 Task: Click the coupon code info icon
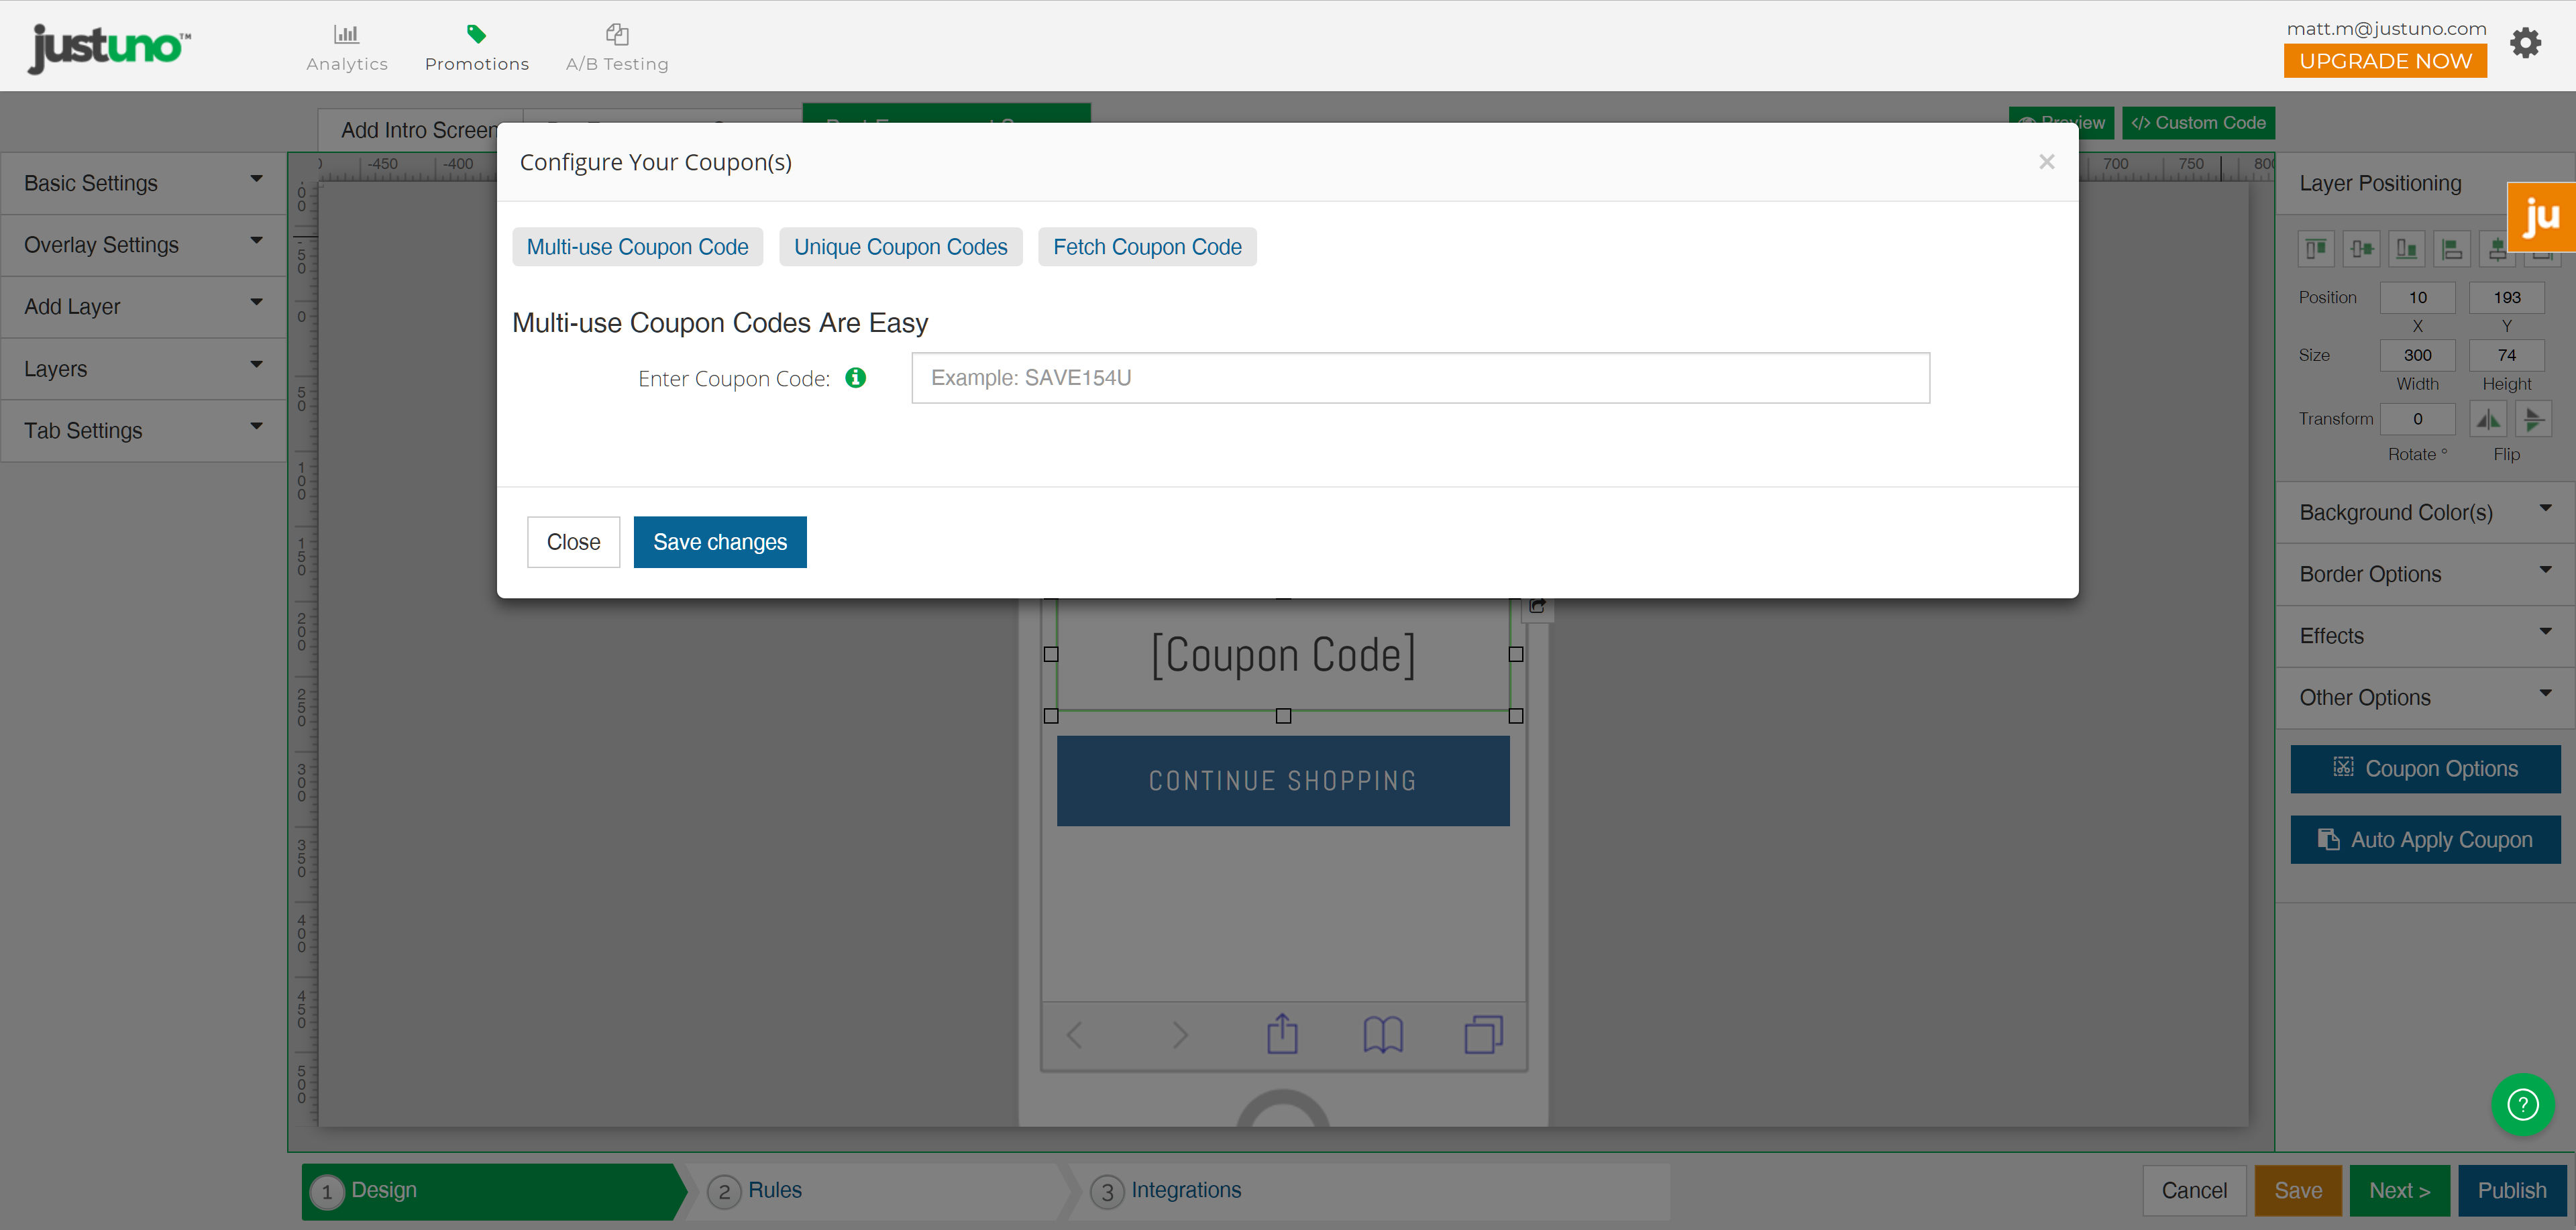855,378
